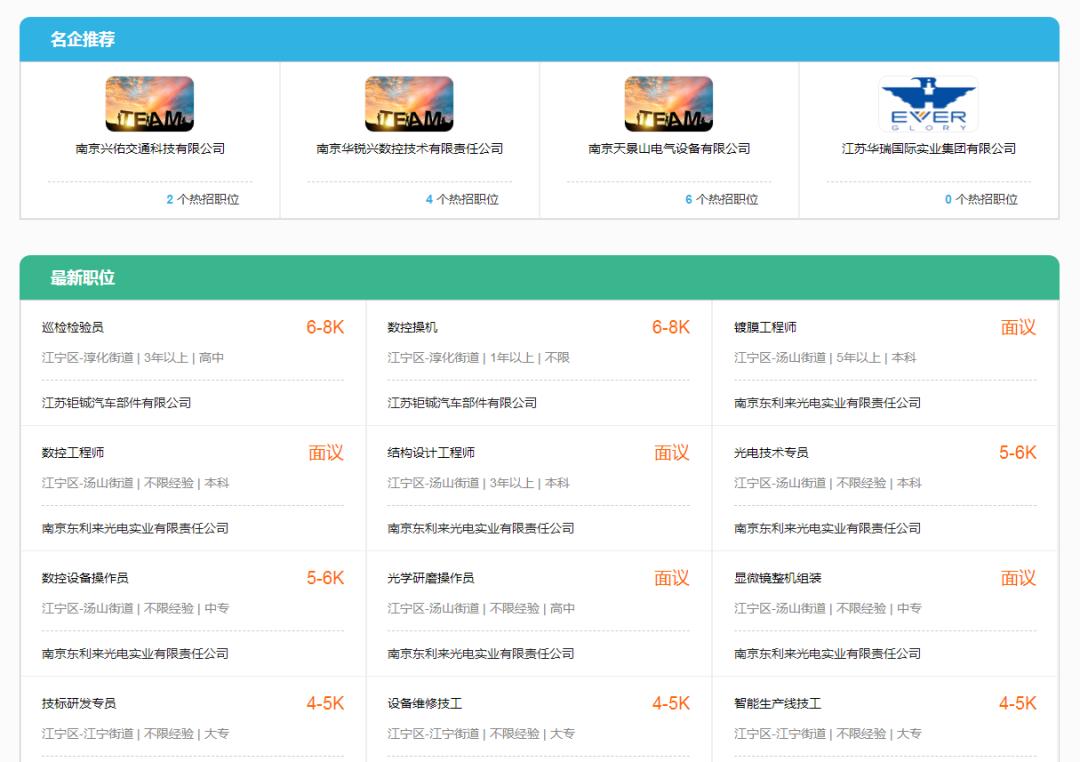Click 南京东利来光电实业有限责任公司 under 镀膜工程师

click(827, 403)
